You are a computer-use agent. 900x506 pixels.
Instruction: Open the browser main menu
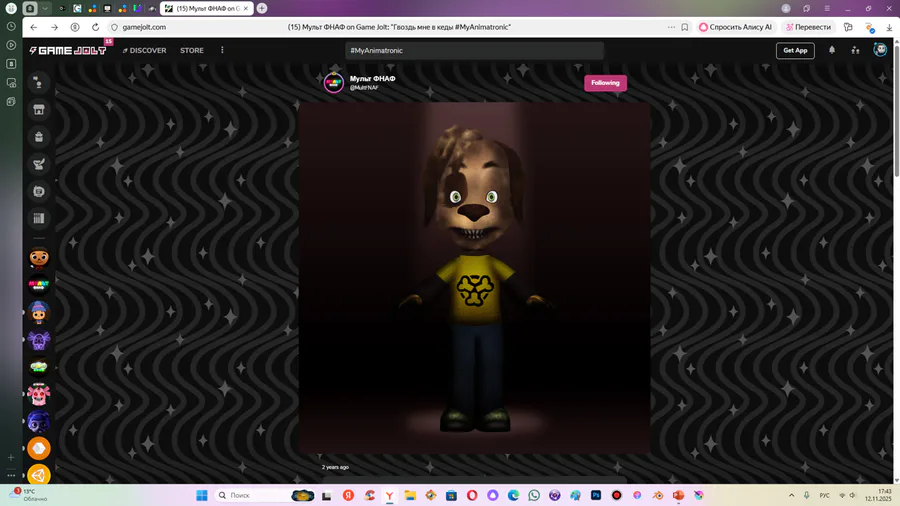[827, 8]
